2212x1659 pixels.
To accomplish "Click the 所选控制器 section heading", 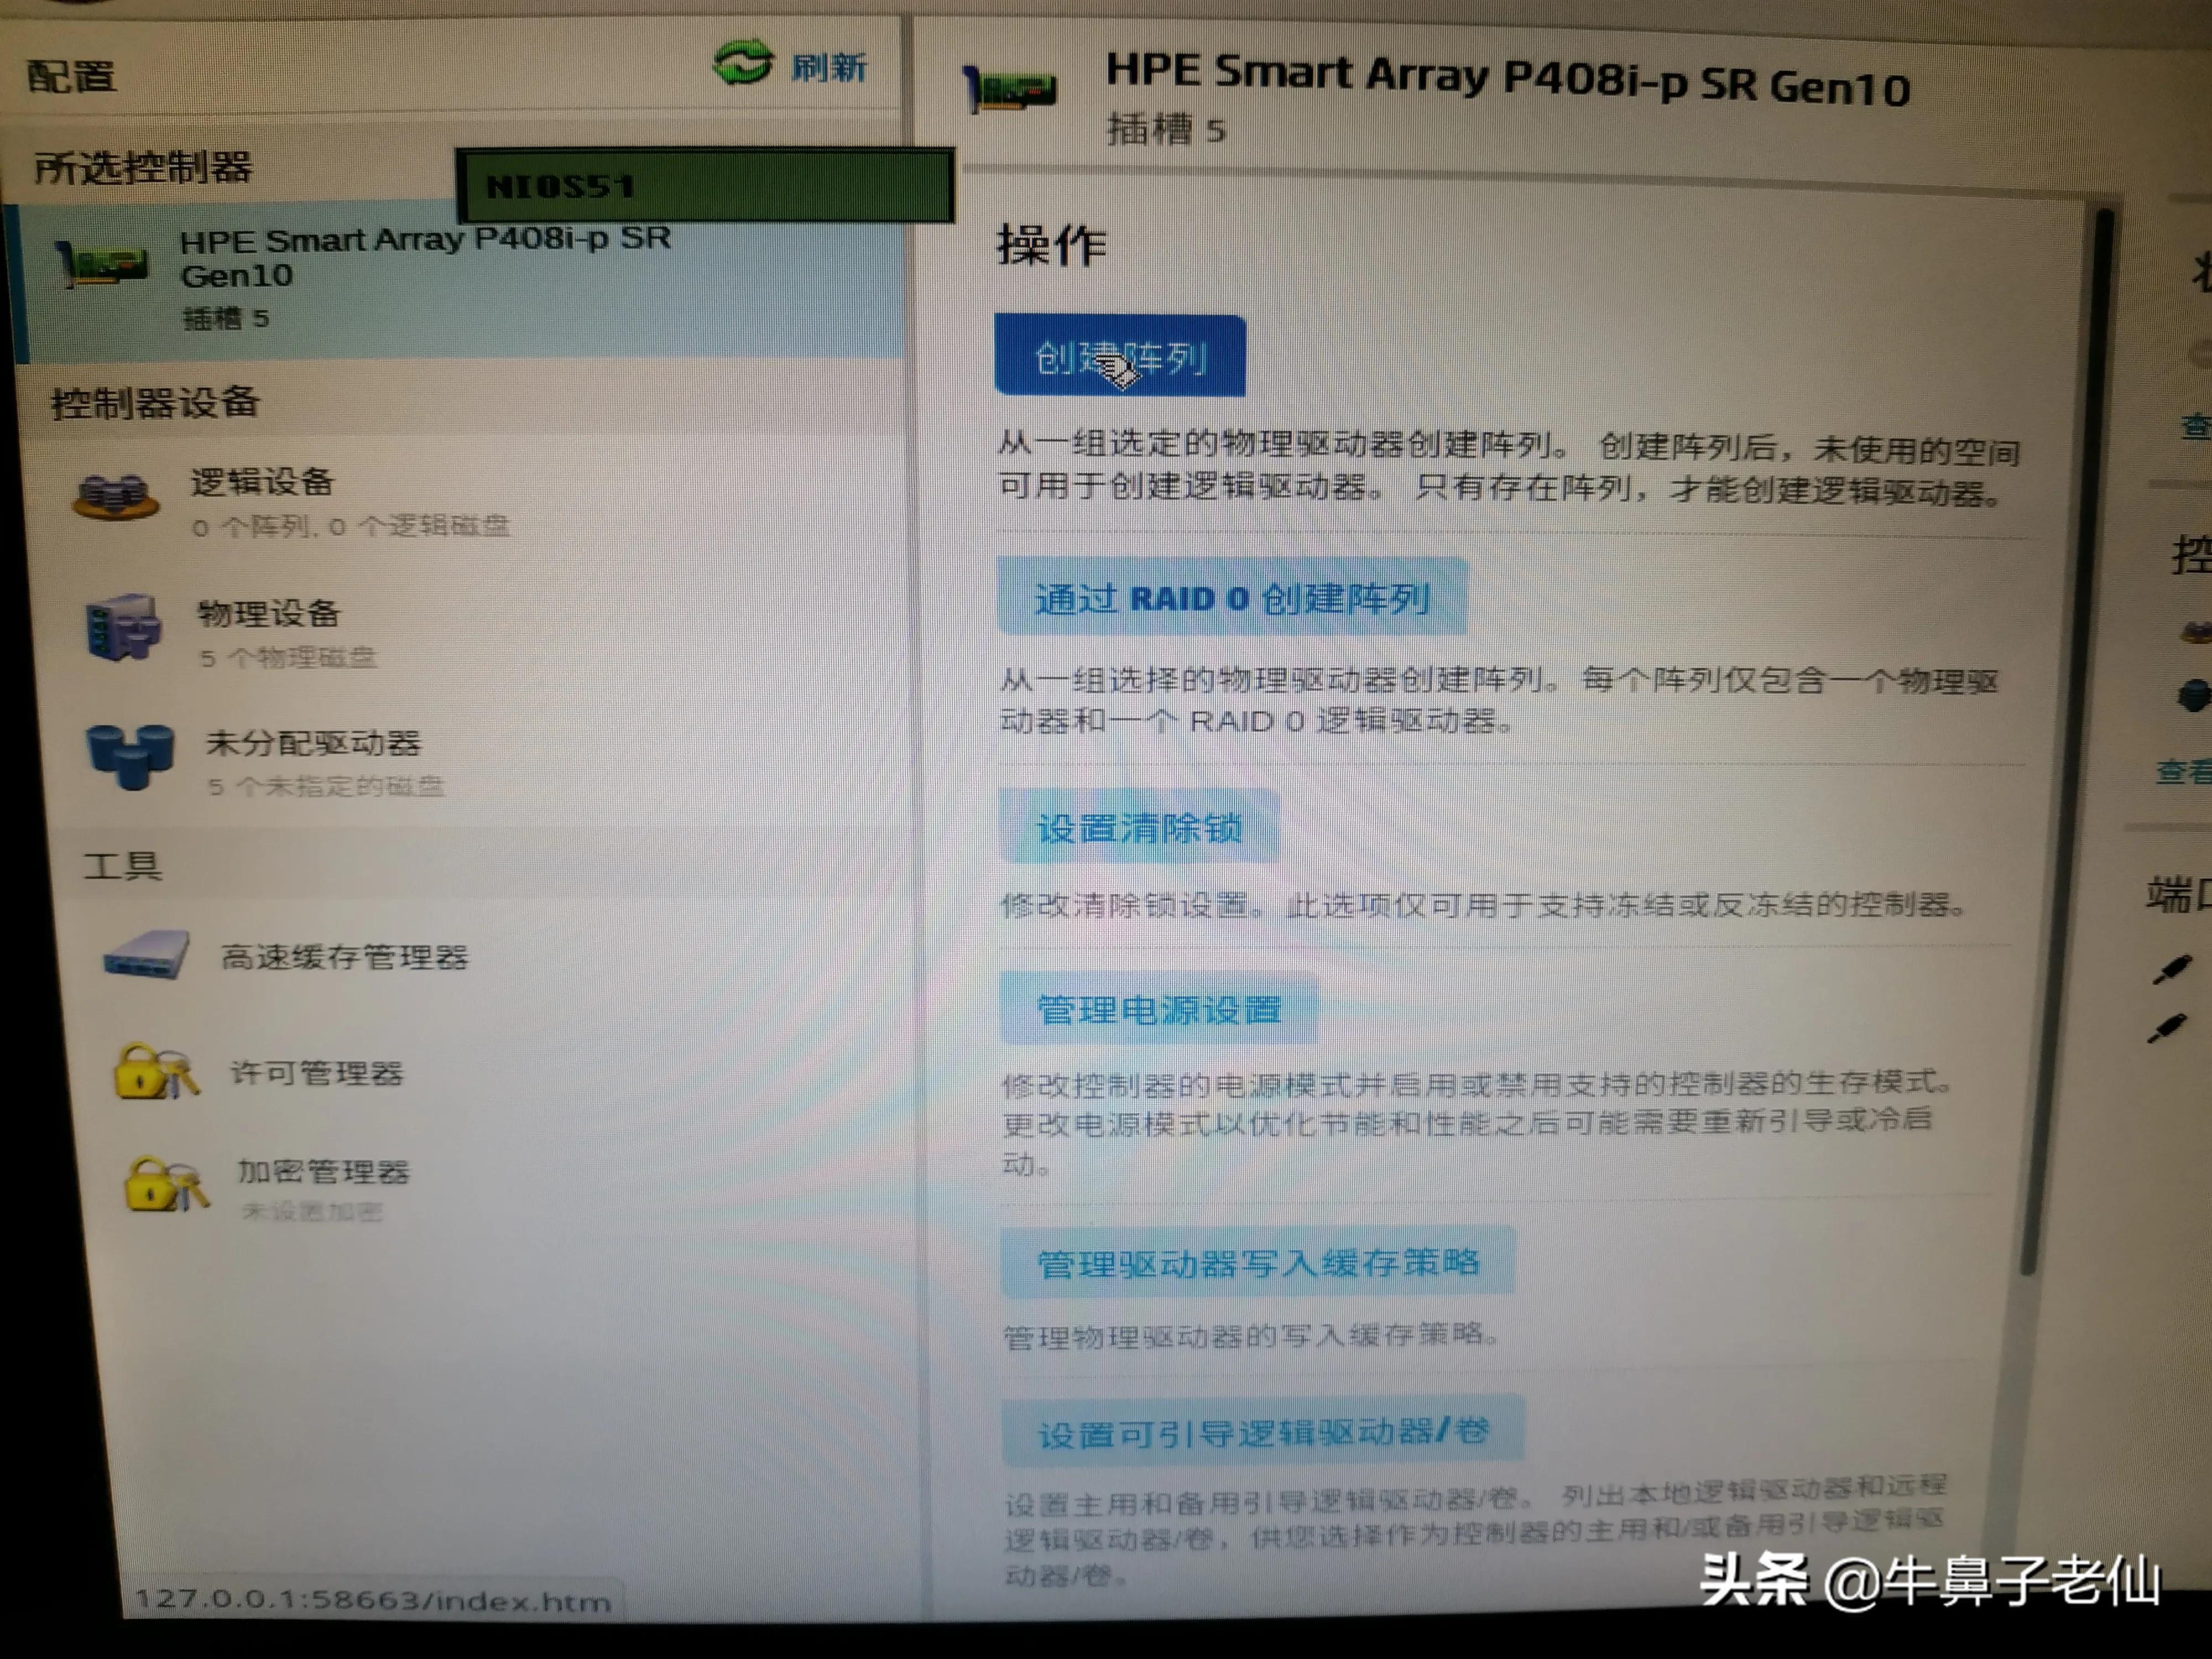I will pos(143,167).
